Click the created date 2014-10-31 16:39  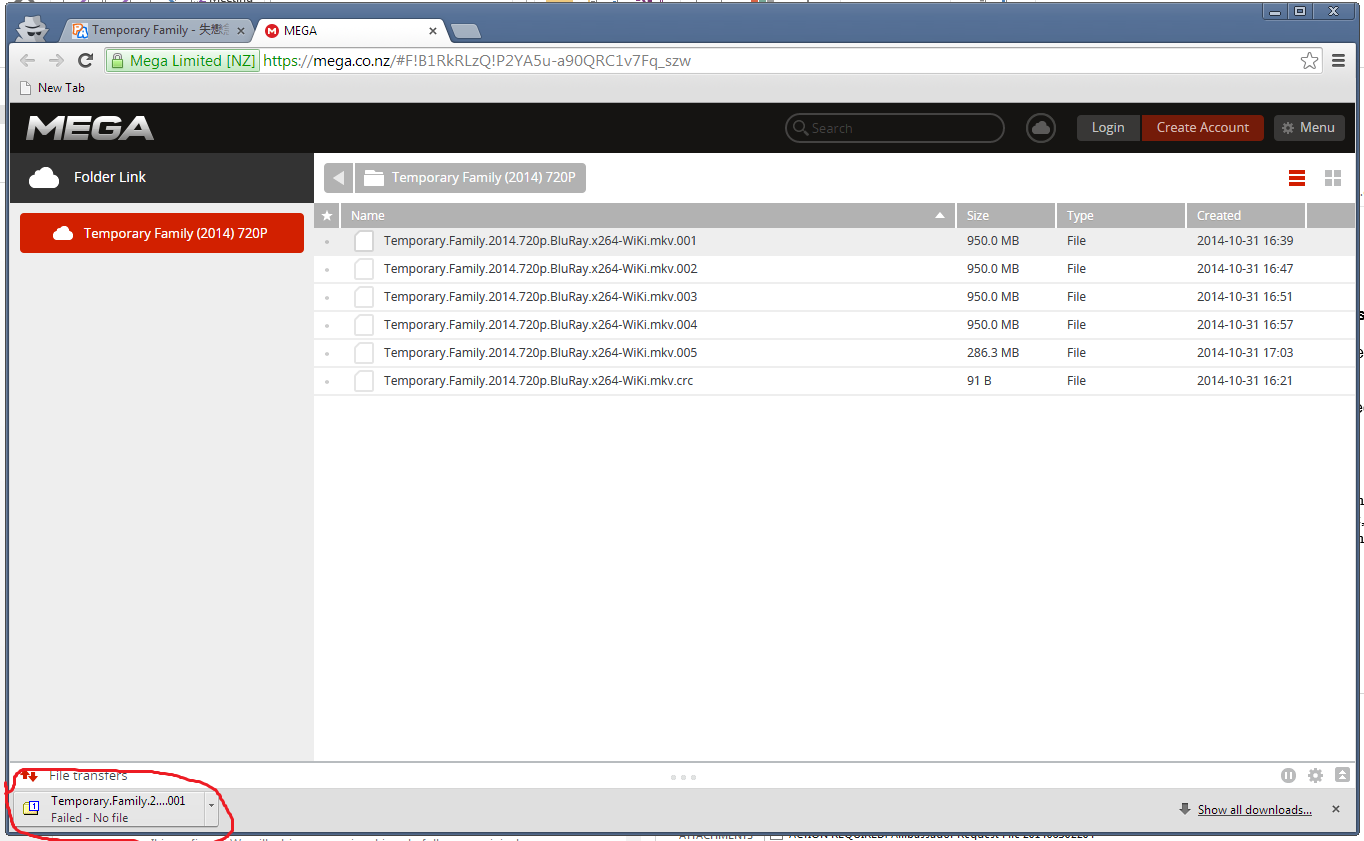tap(1245, 241)
